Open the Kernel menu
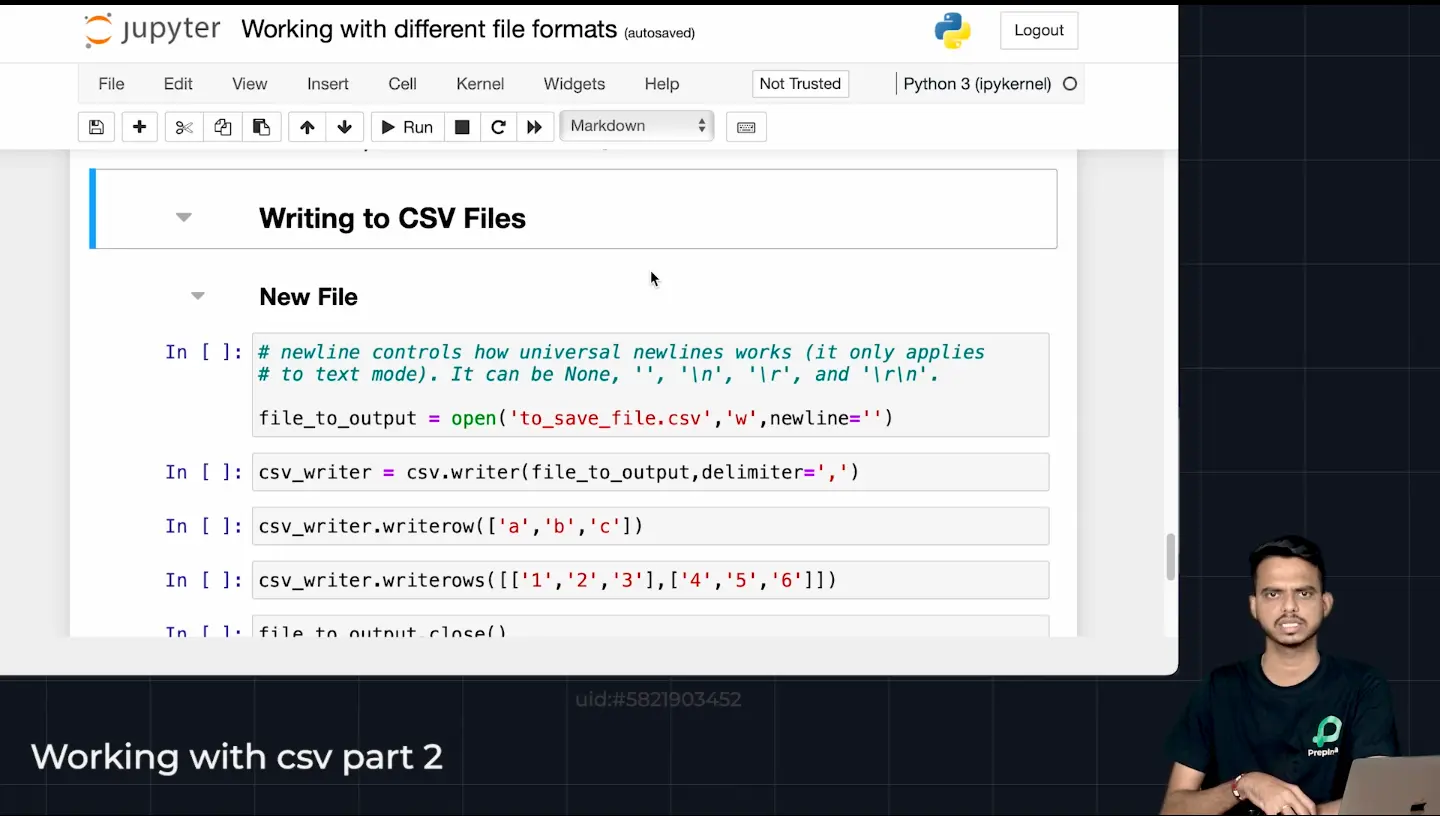This screenshot has height=816, width=1440. pos(480,84)
